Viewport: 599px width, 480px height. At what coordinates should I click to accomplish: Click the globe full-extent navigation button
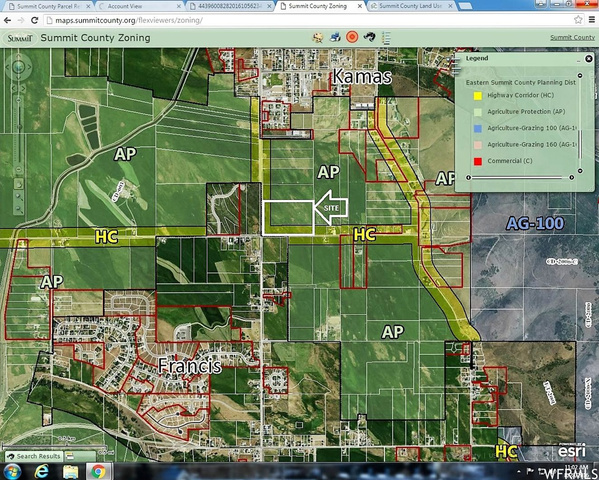(x=18, y=68)
